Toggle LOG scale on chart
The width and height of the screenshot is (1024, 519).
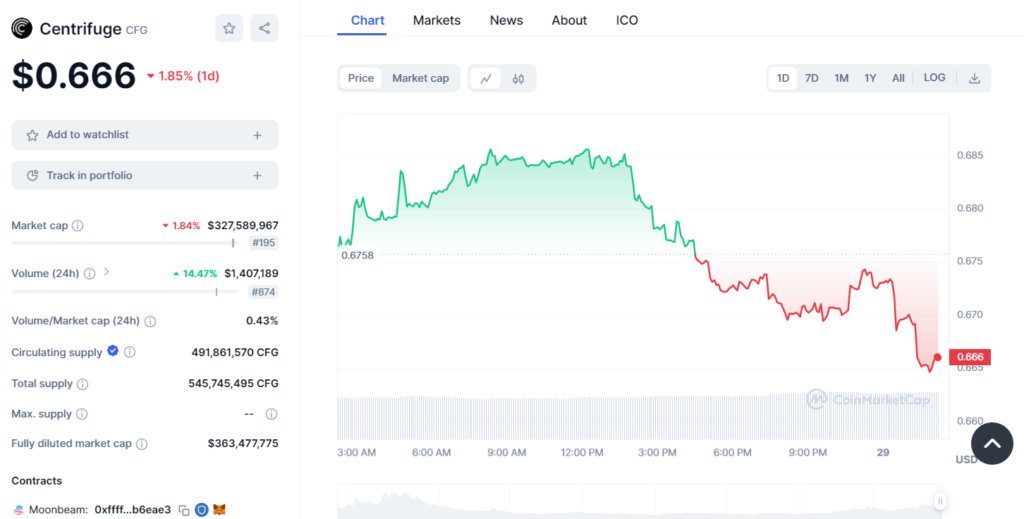click(x=934, y=78)
